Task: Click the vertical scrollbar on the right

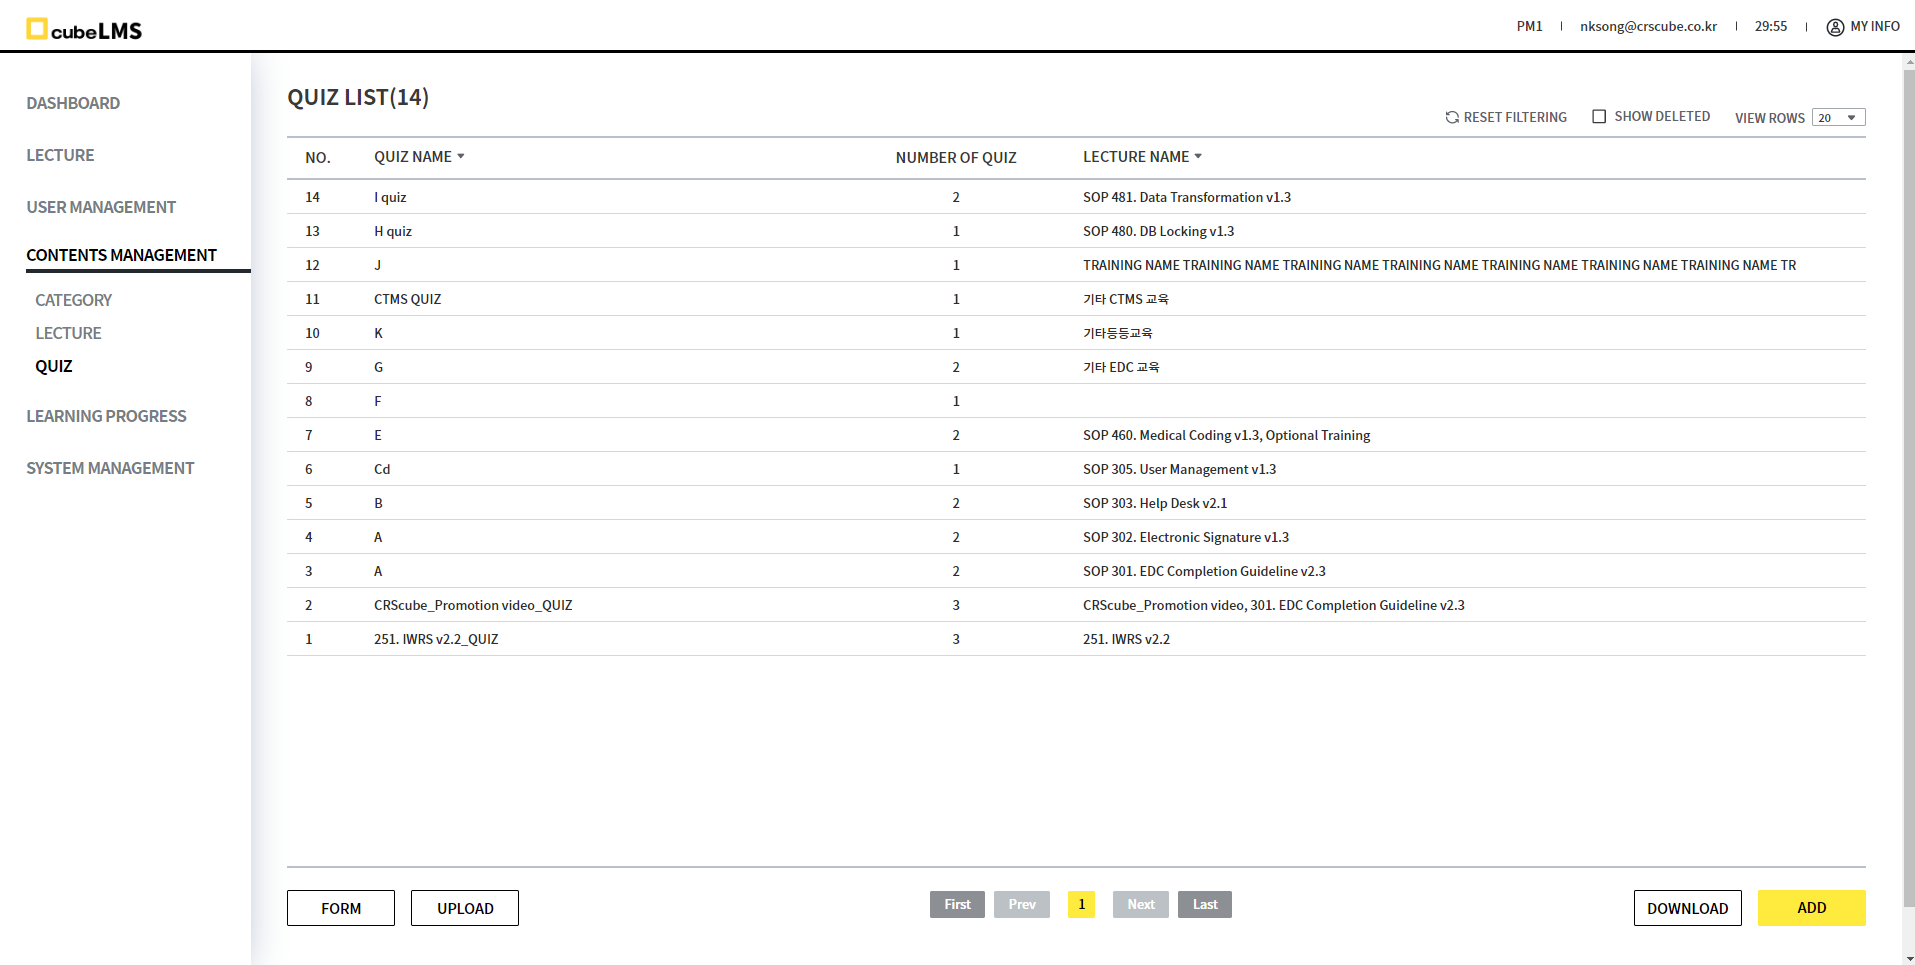Action: pos(1908,480)
